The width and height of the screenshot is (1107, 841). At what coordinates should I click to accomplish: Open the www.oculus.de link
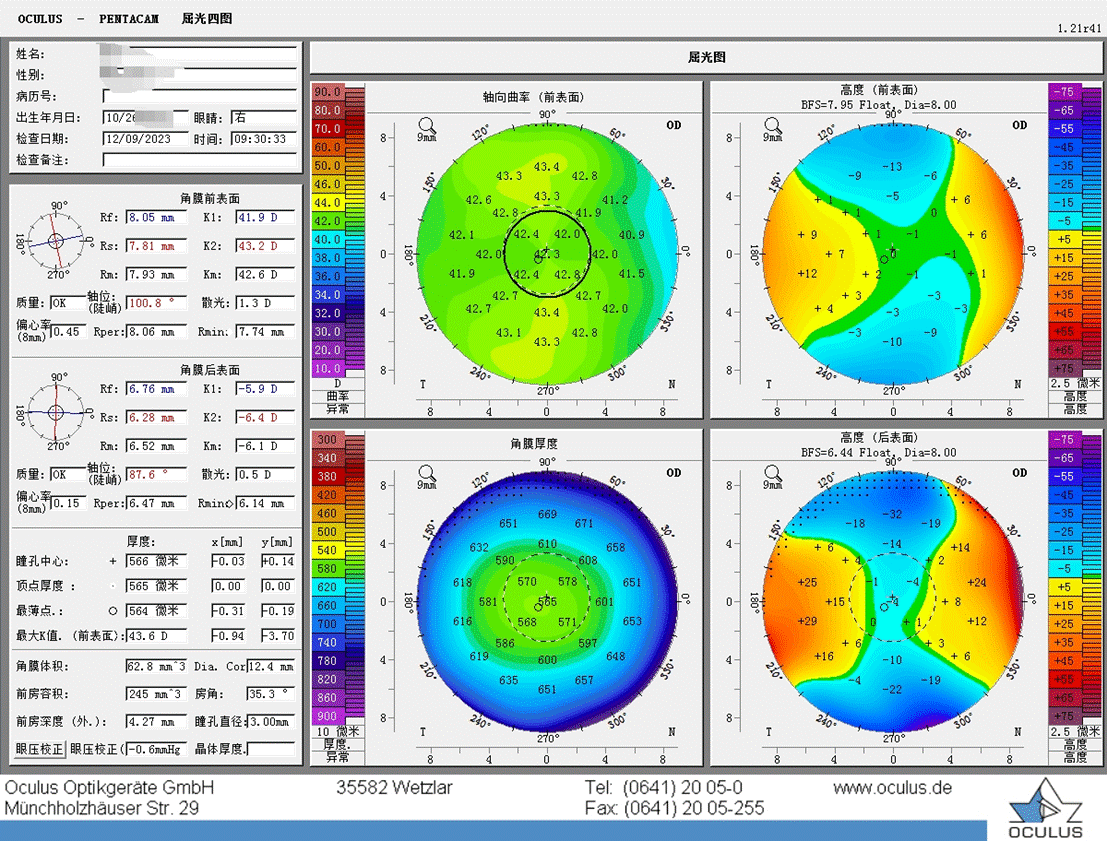(x=892, y=788)
